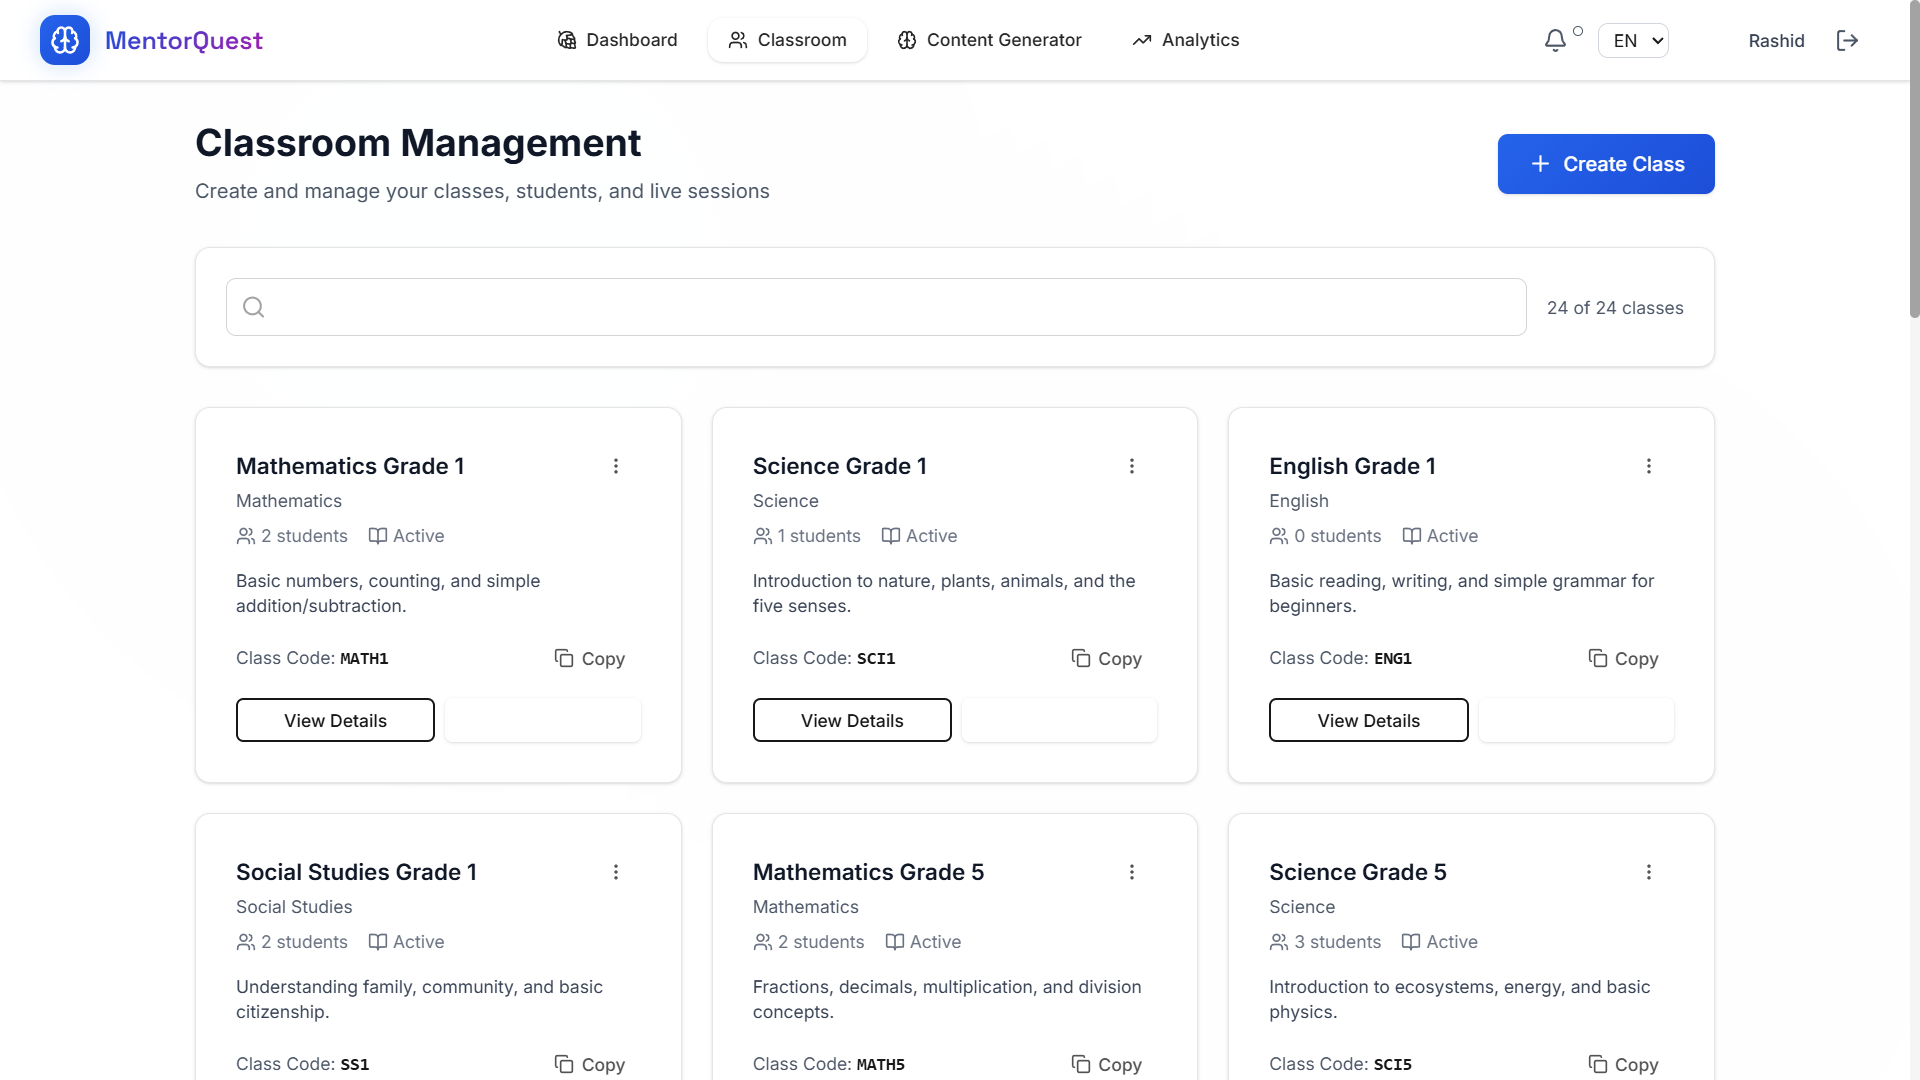
Task: Open options menu for Mathematics Grade 1
Action: (616, 466)
